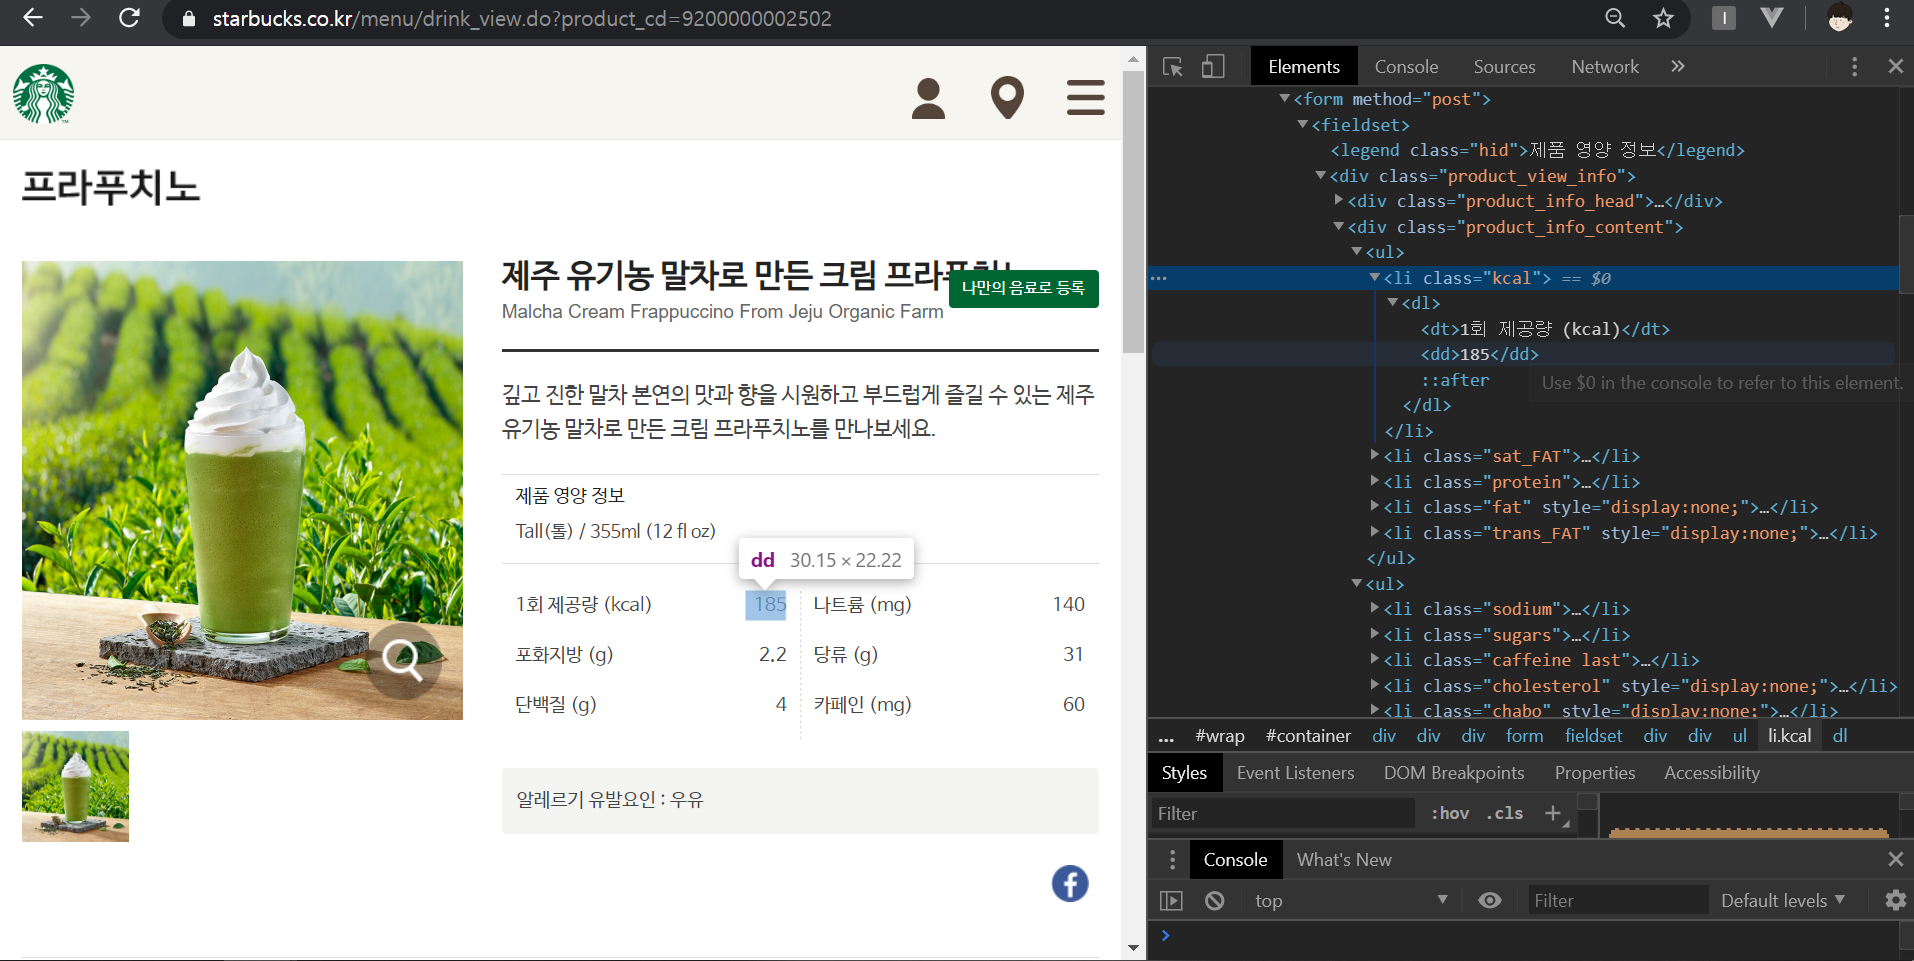Click the browser address bar URL
This screenshot has width=1914, height=961.
[x=522, y=18]
